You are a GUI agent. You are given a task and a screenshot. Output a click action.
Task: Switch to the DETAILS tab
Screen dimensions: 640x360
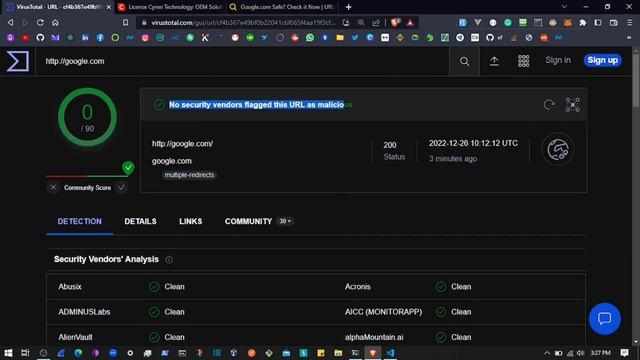point(140,222)
